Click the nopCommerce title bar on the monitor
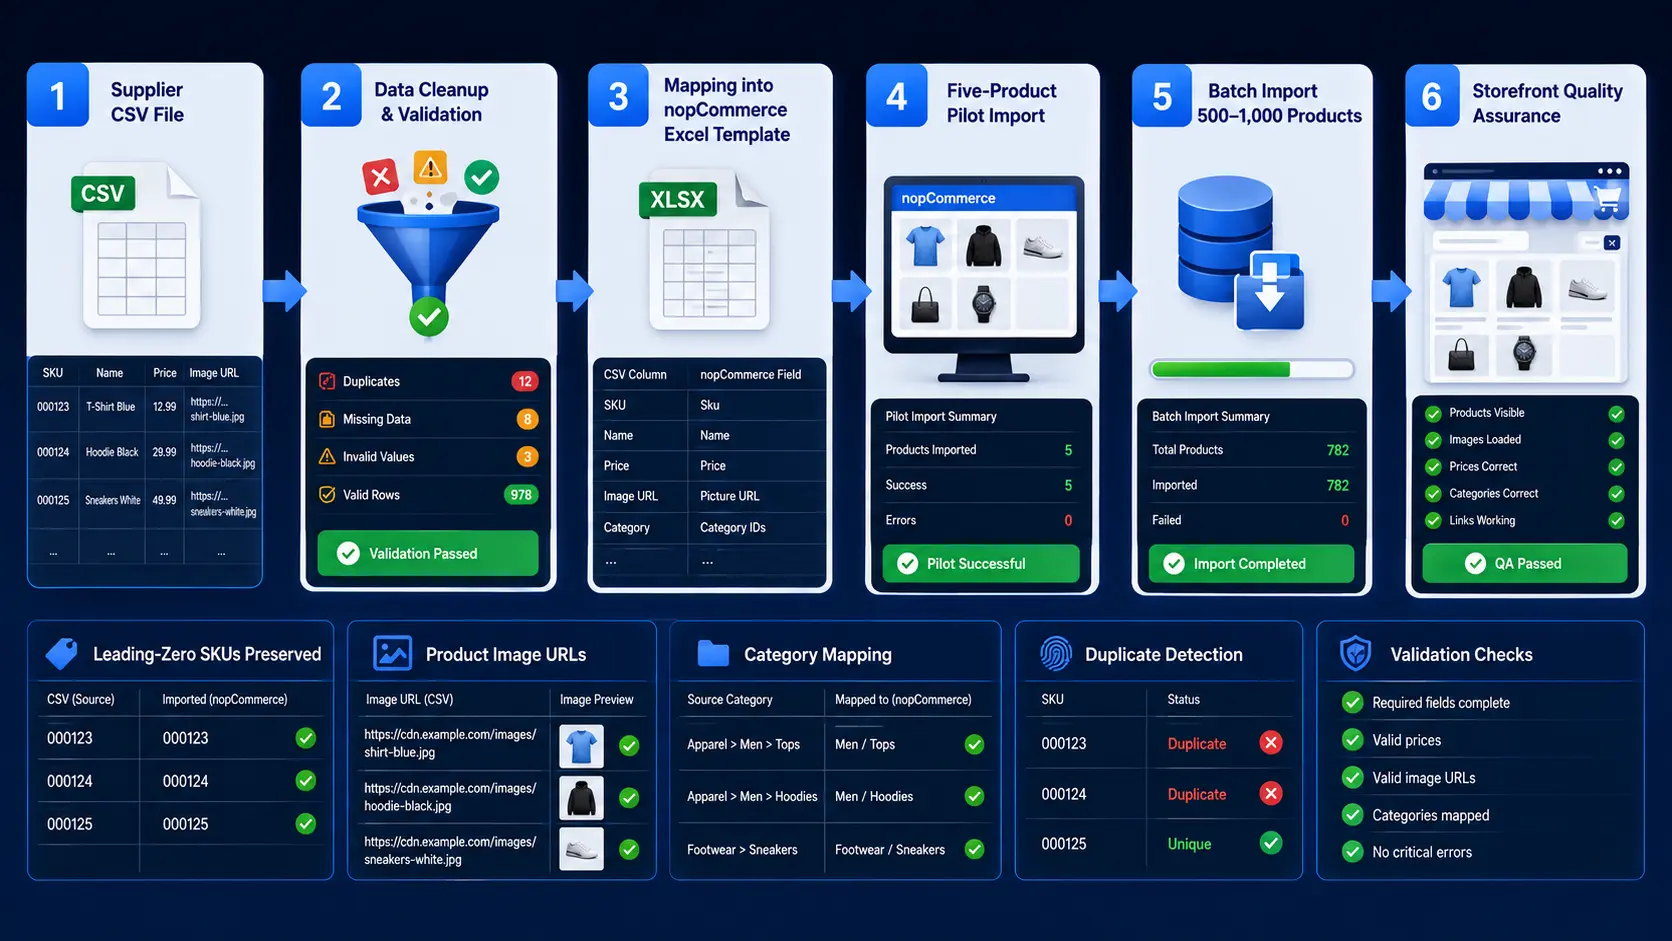 coord(984,198)
